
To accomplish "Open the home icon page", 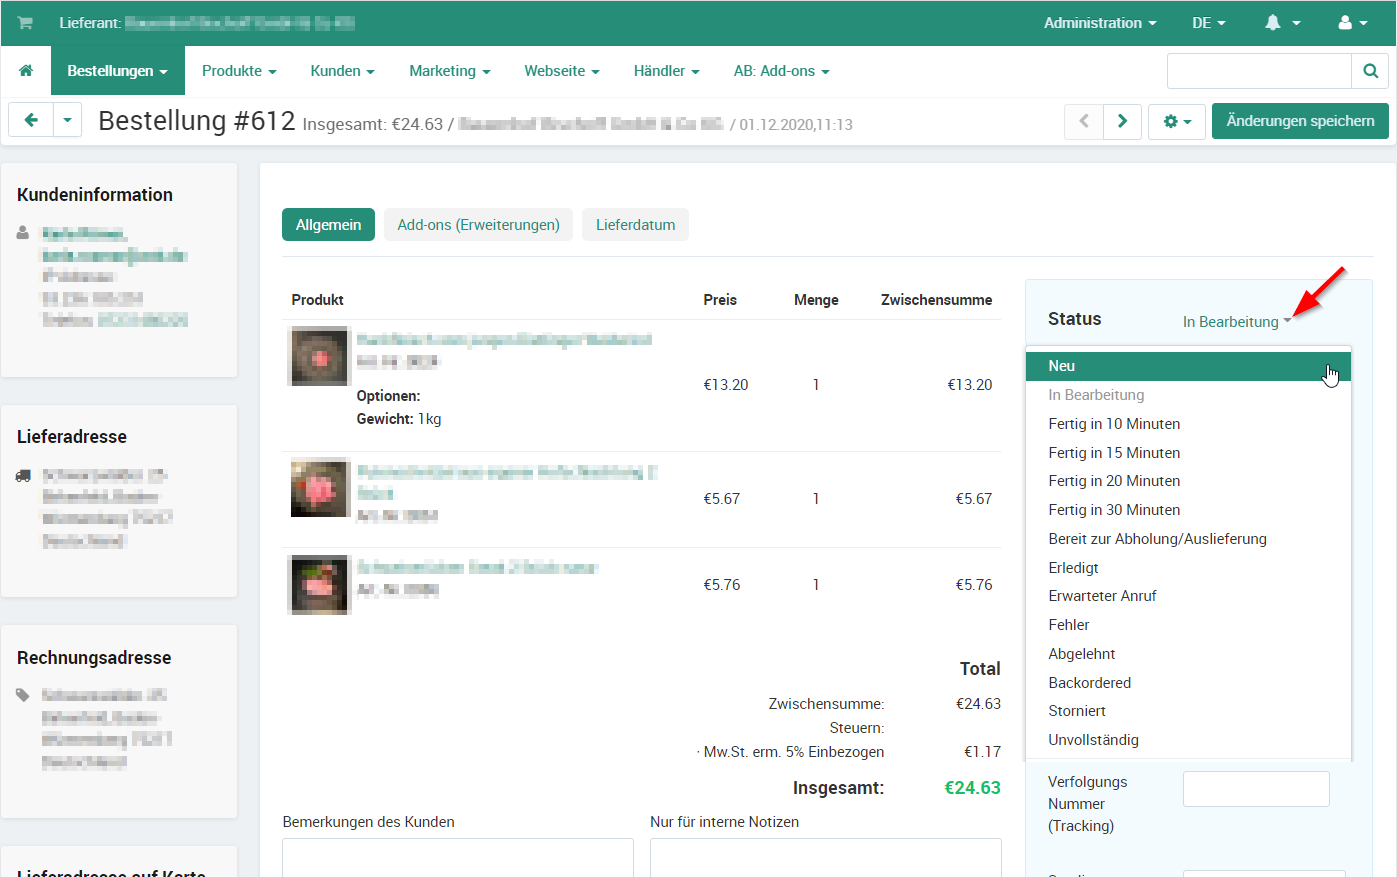I will (26, 71).
